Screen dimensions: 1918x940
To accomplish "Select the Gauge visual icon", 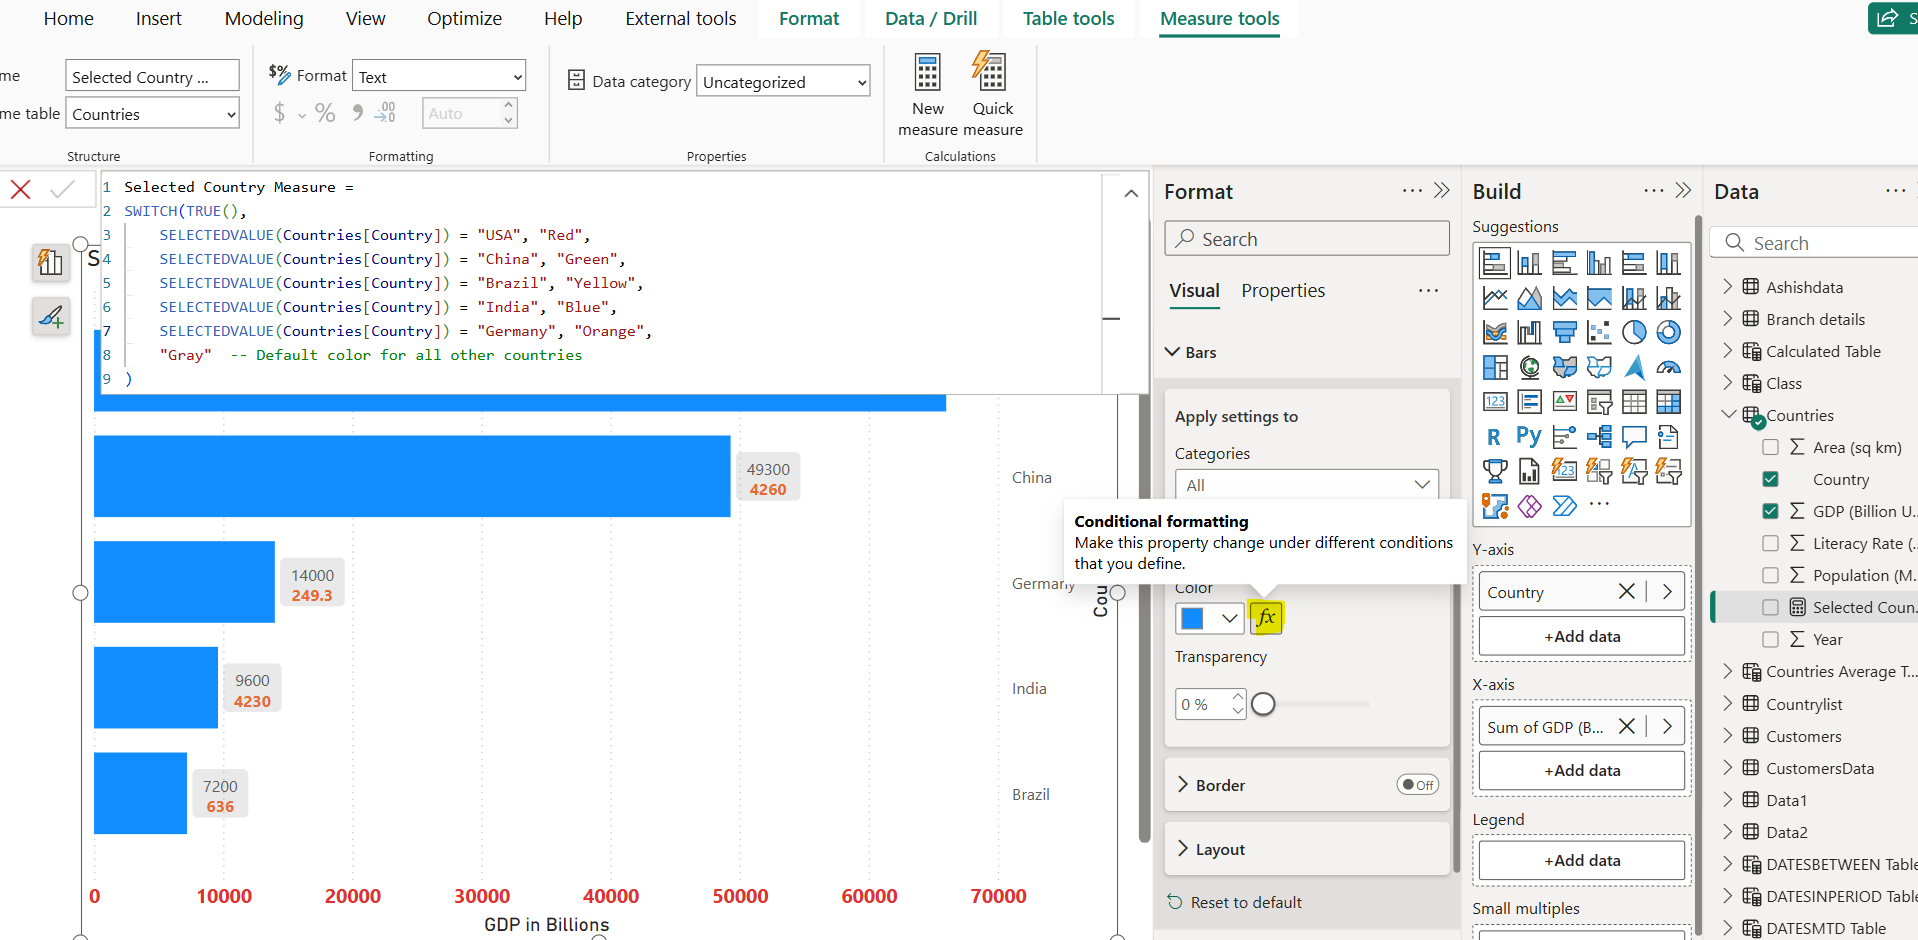I will 1669,367.
